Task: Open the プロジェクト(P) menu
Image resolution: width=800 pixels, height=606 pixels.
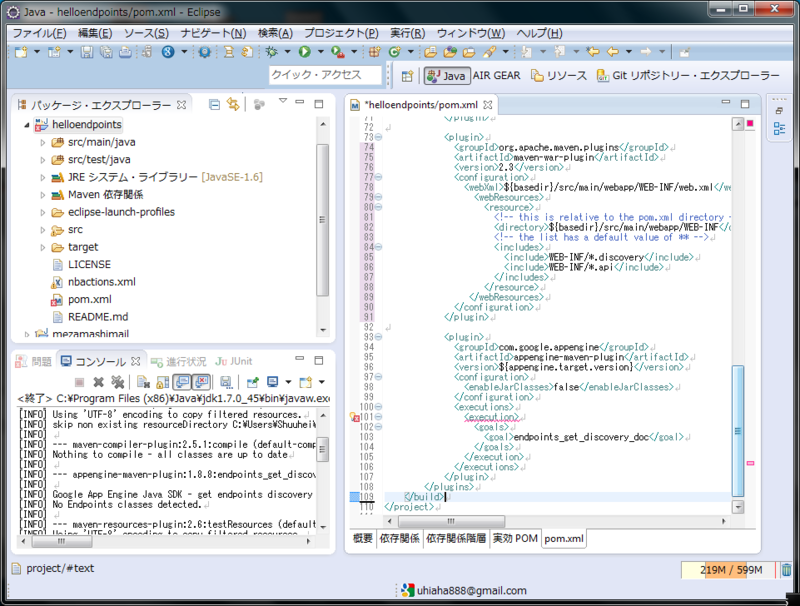Action: (341, 33)
